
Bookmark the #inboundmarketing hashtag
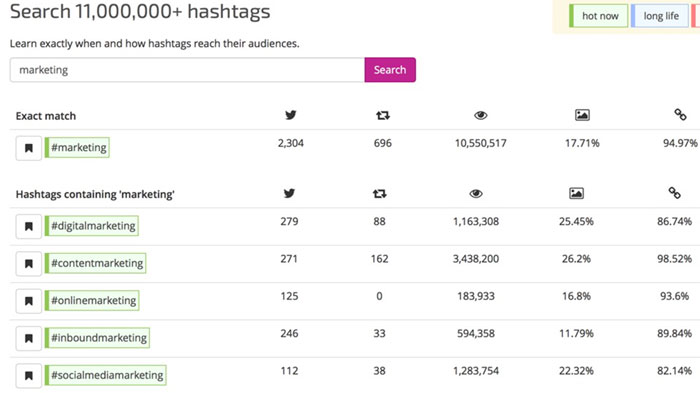coord(29,338)
